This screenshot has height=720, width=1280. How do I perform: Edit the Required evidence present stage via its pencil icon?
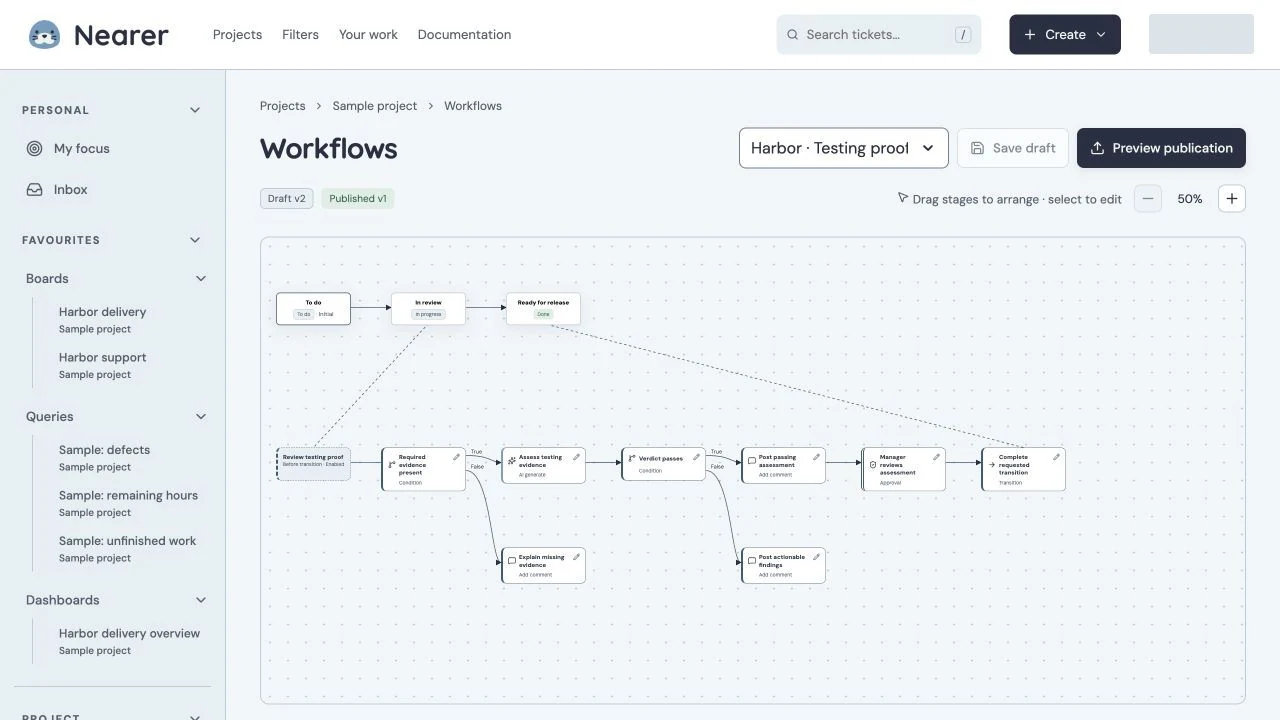pos(456,457)
